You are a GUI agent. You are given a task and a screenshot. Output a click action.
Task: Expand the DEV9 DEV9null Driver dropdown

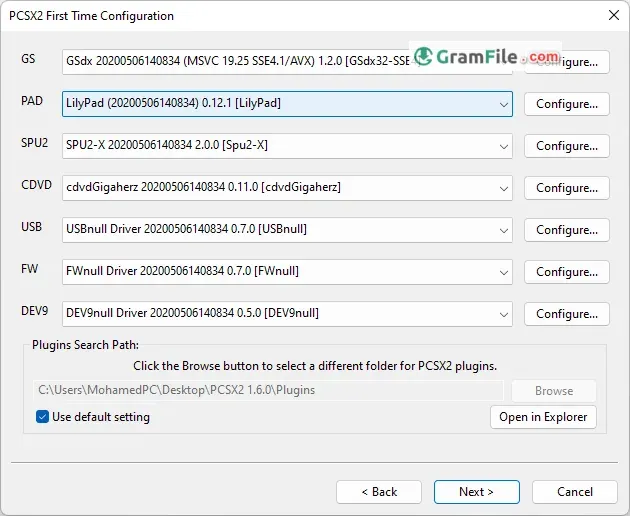[287, 313]
